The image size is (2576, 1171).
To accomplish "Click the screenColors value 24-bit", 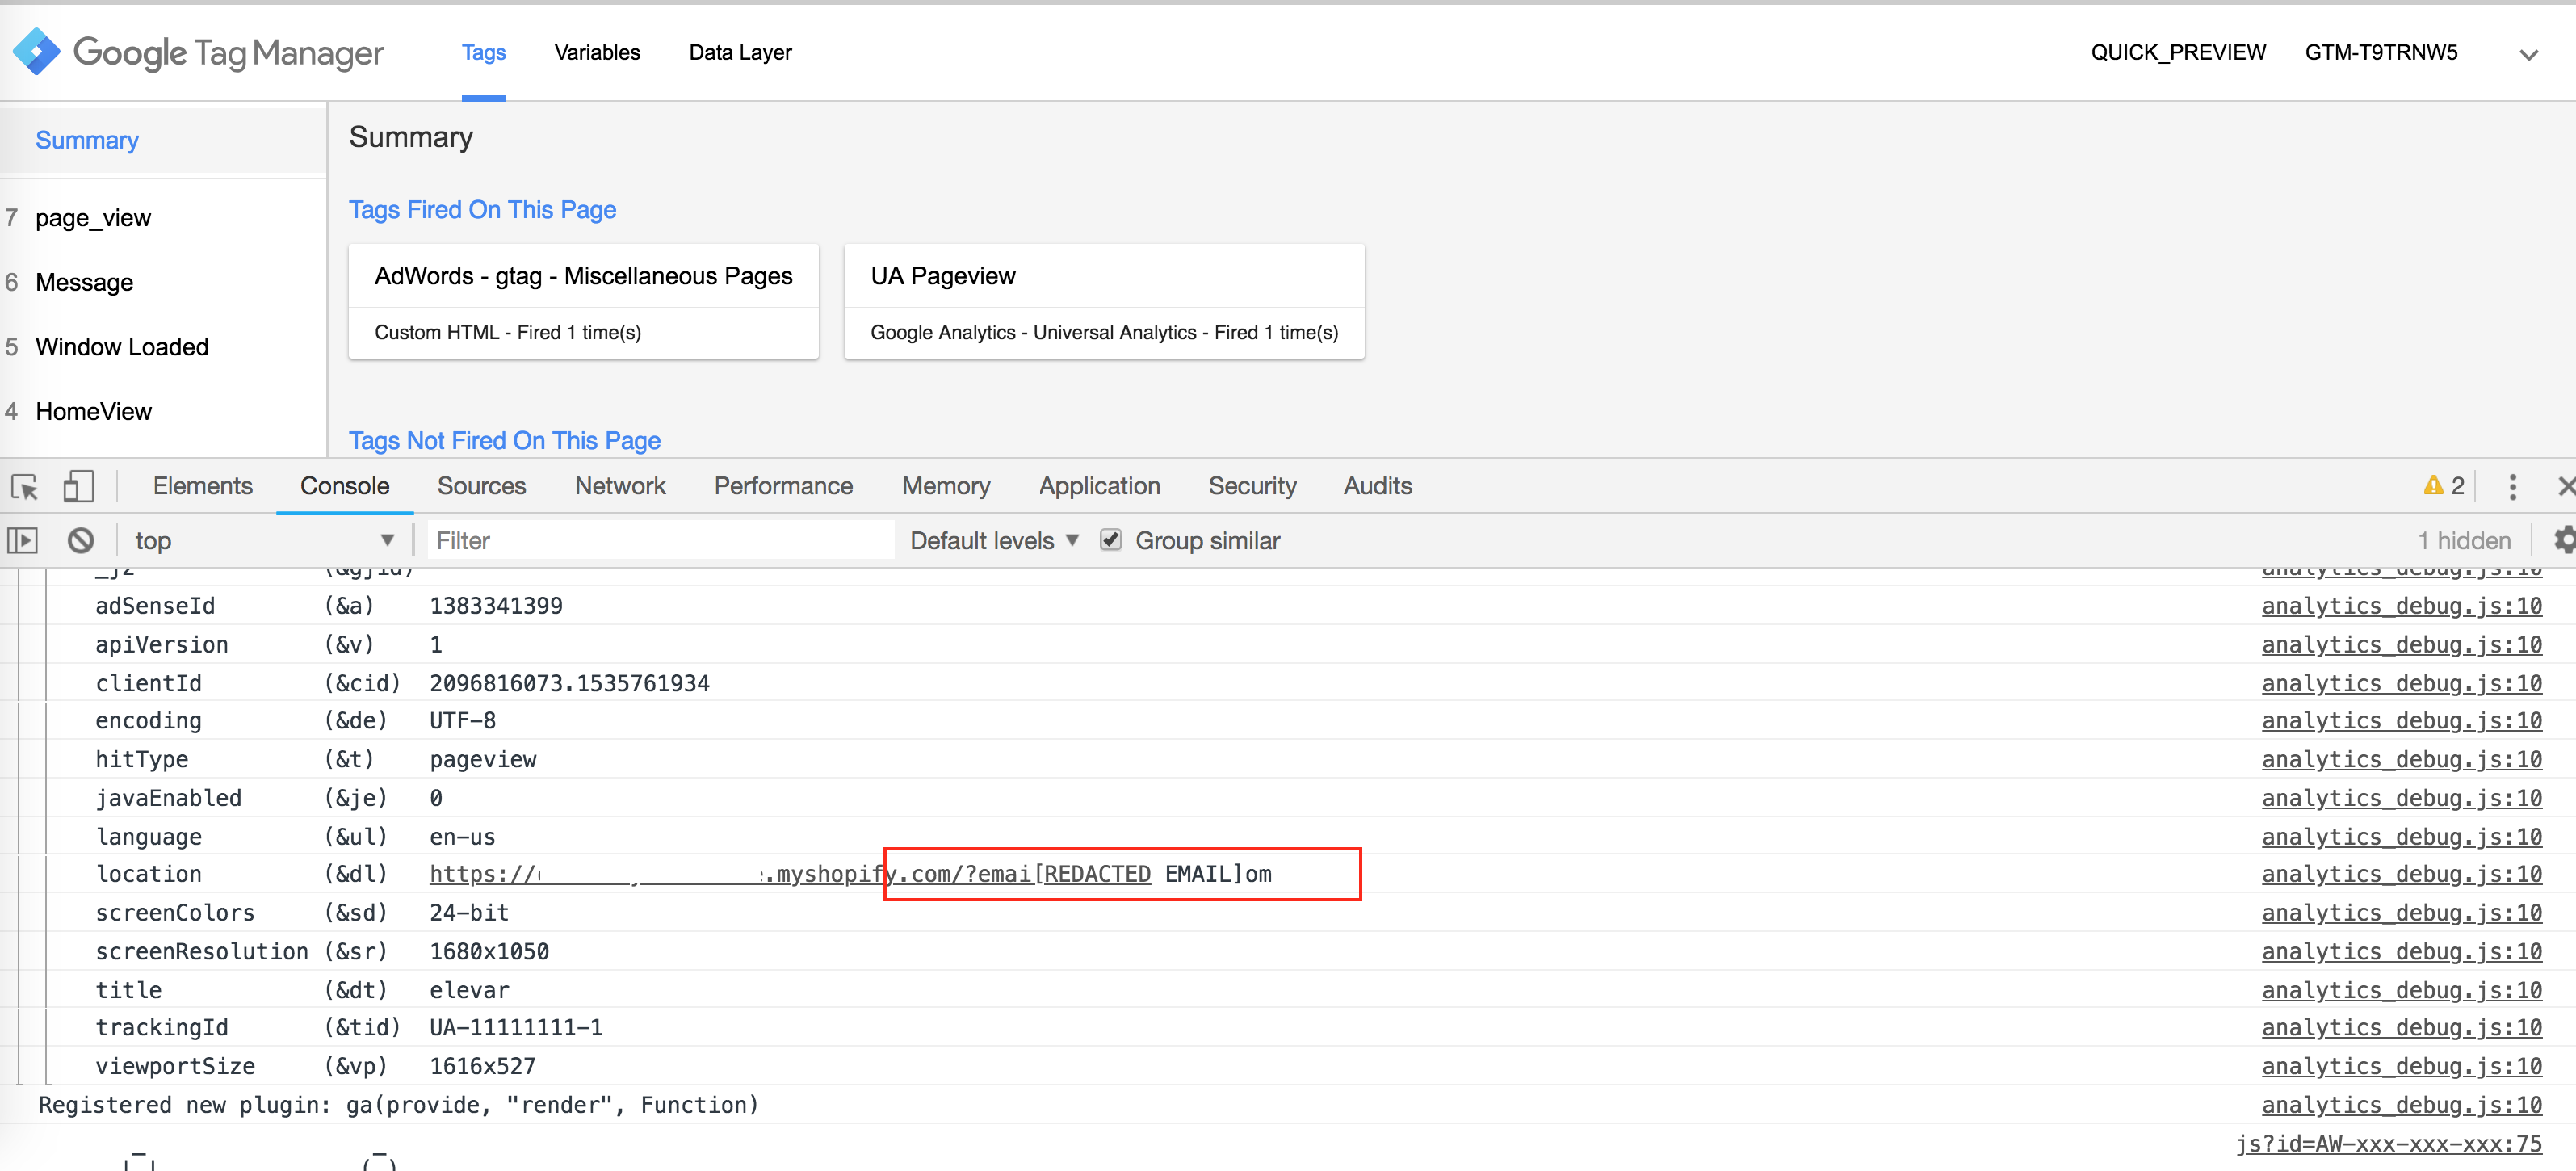I will pos(469,913).
